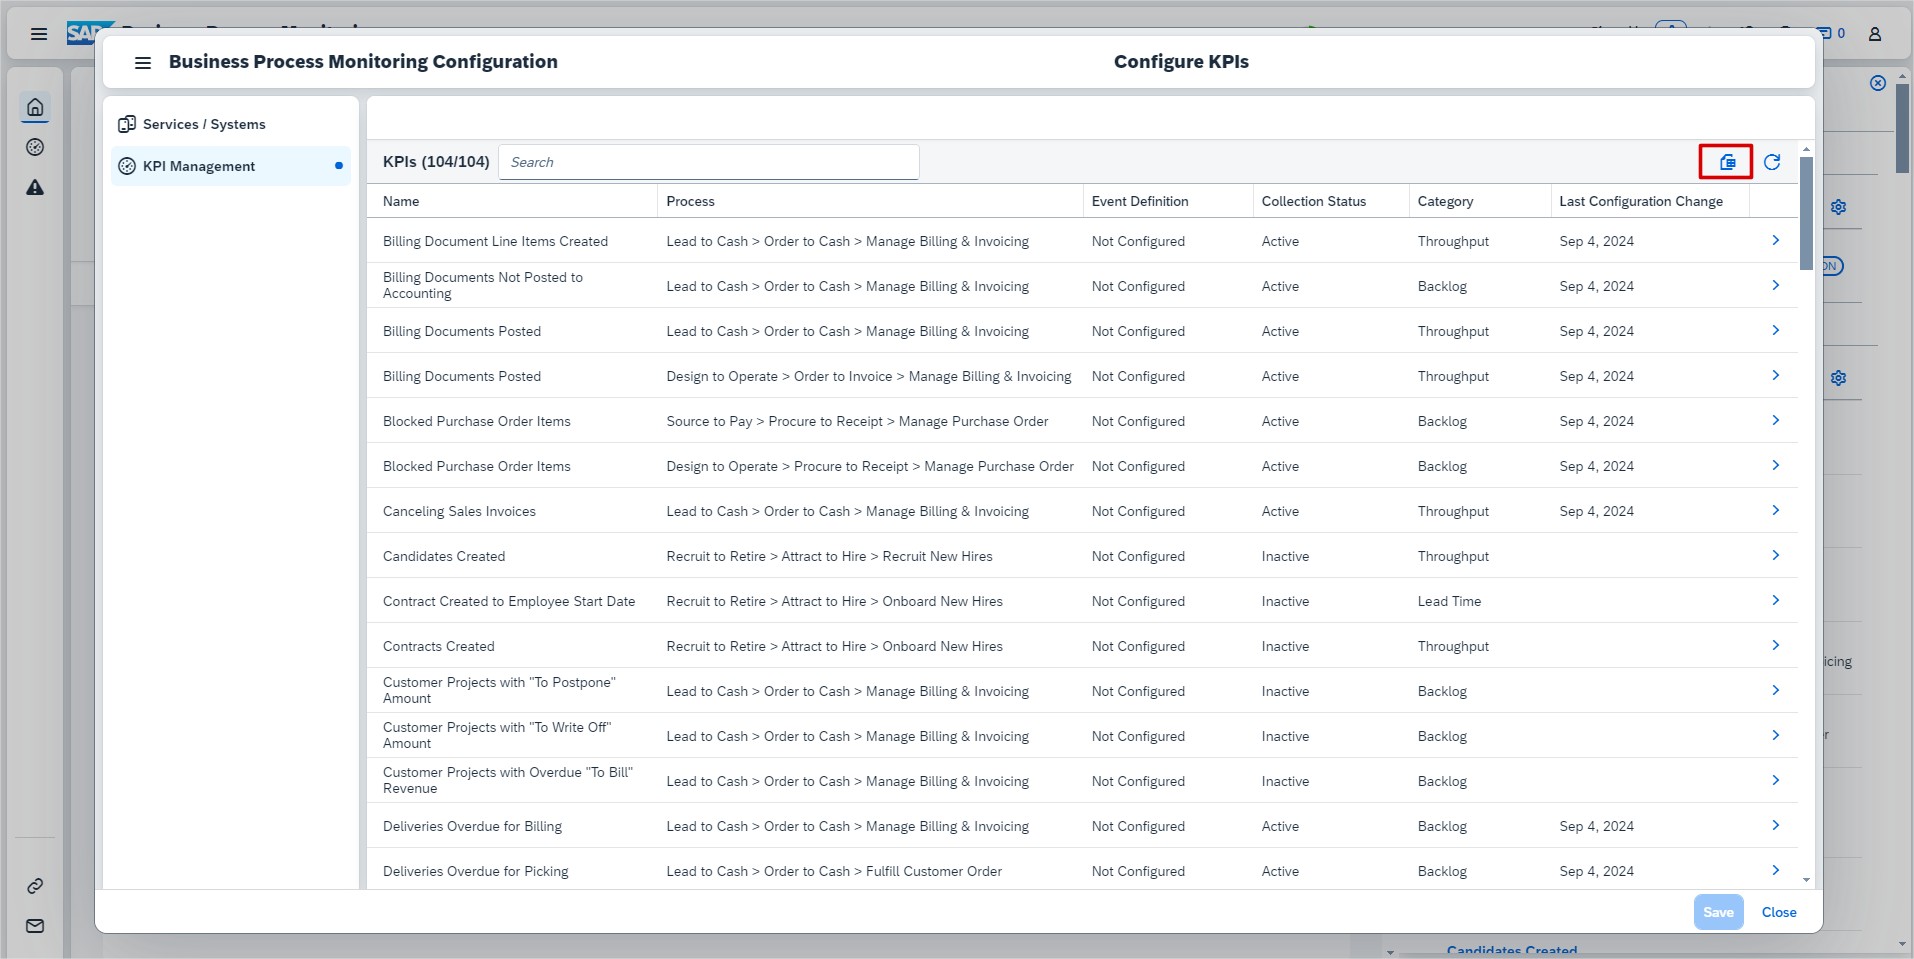Click the Save button

point(1717,912)
